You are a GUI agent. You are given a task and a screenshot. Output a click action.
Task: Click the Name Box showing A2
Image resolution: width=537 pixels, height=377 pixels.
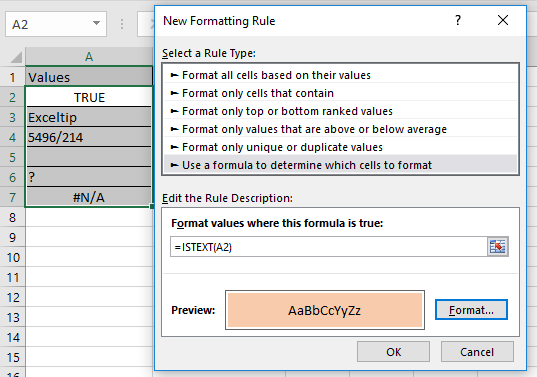tap(56, 24)
